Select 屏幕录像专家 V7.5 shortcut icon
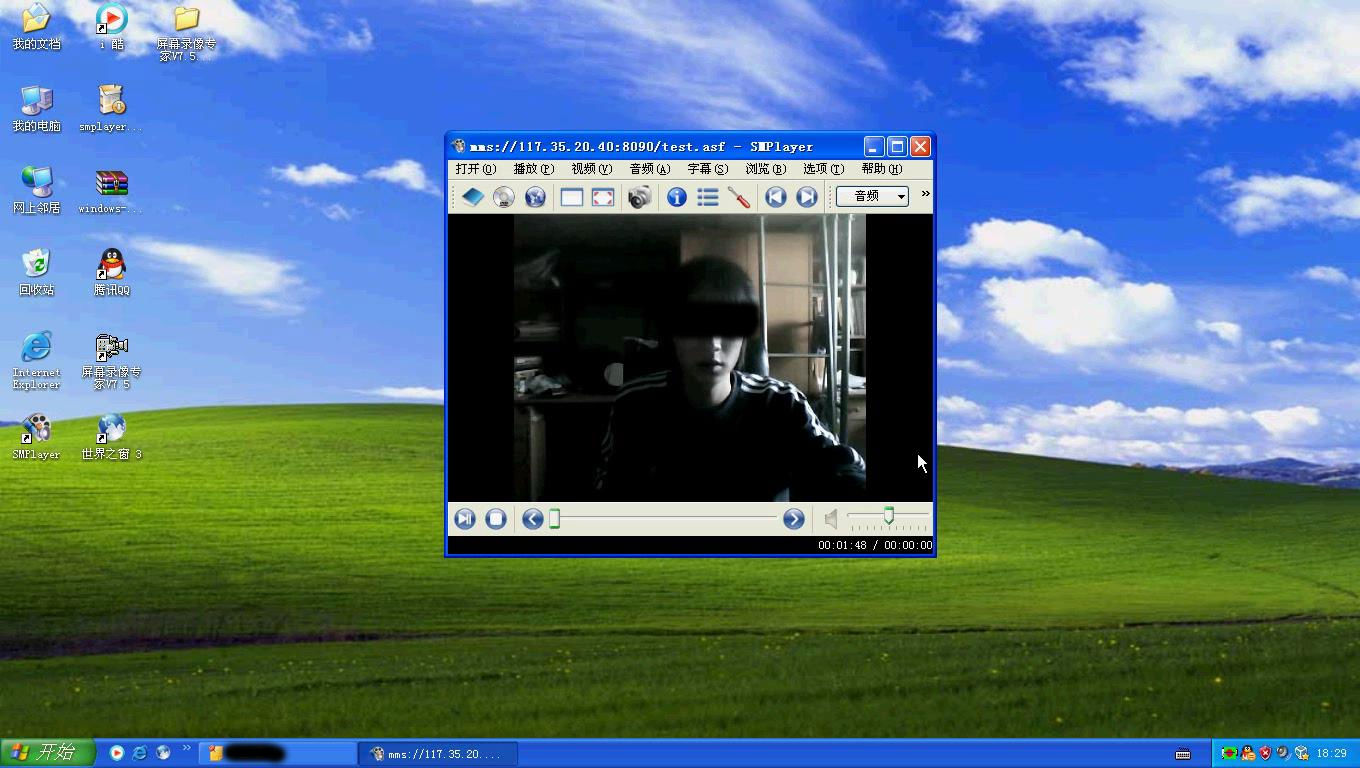 click(x=111, y=360)
